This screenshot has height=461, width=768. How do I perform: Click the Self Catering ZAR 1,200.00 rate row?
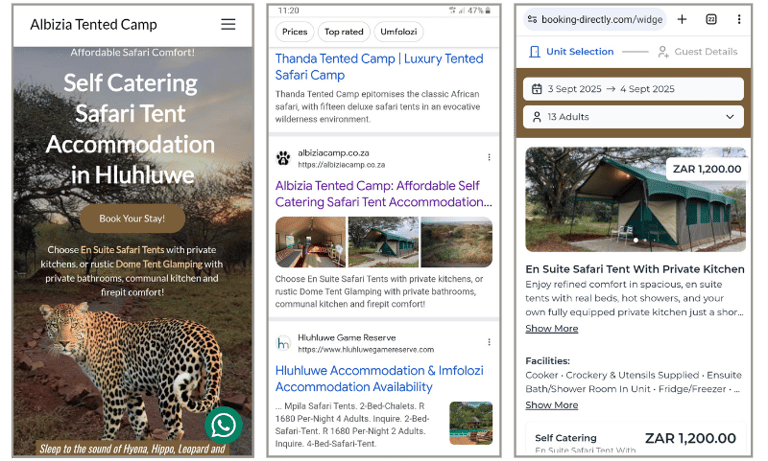pos(635,439)
